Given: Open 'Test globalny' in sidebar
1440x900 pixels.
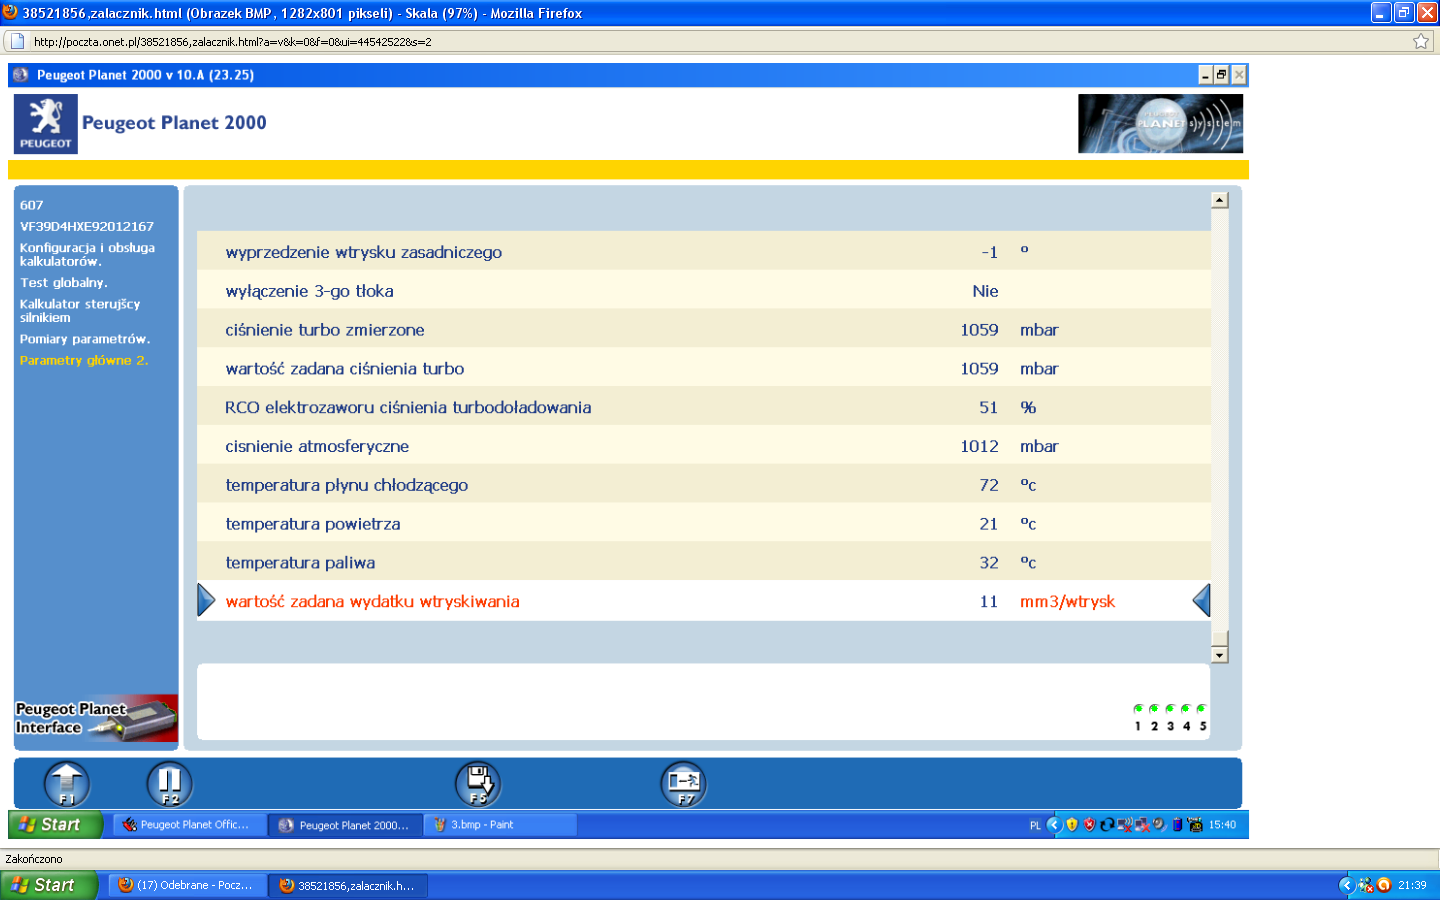Looking at the screenshot, I should (x=64, y=283).
